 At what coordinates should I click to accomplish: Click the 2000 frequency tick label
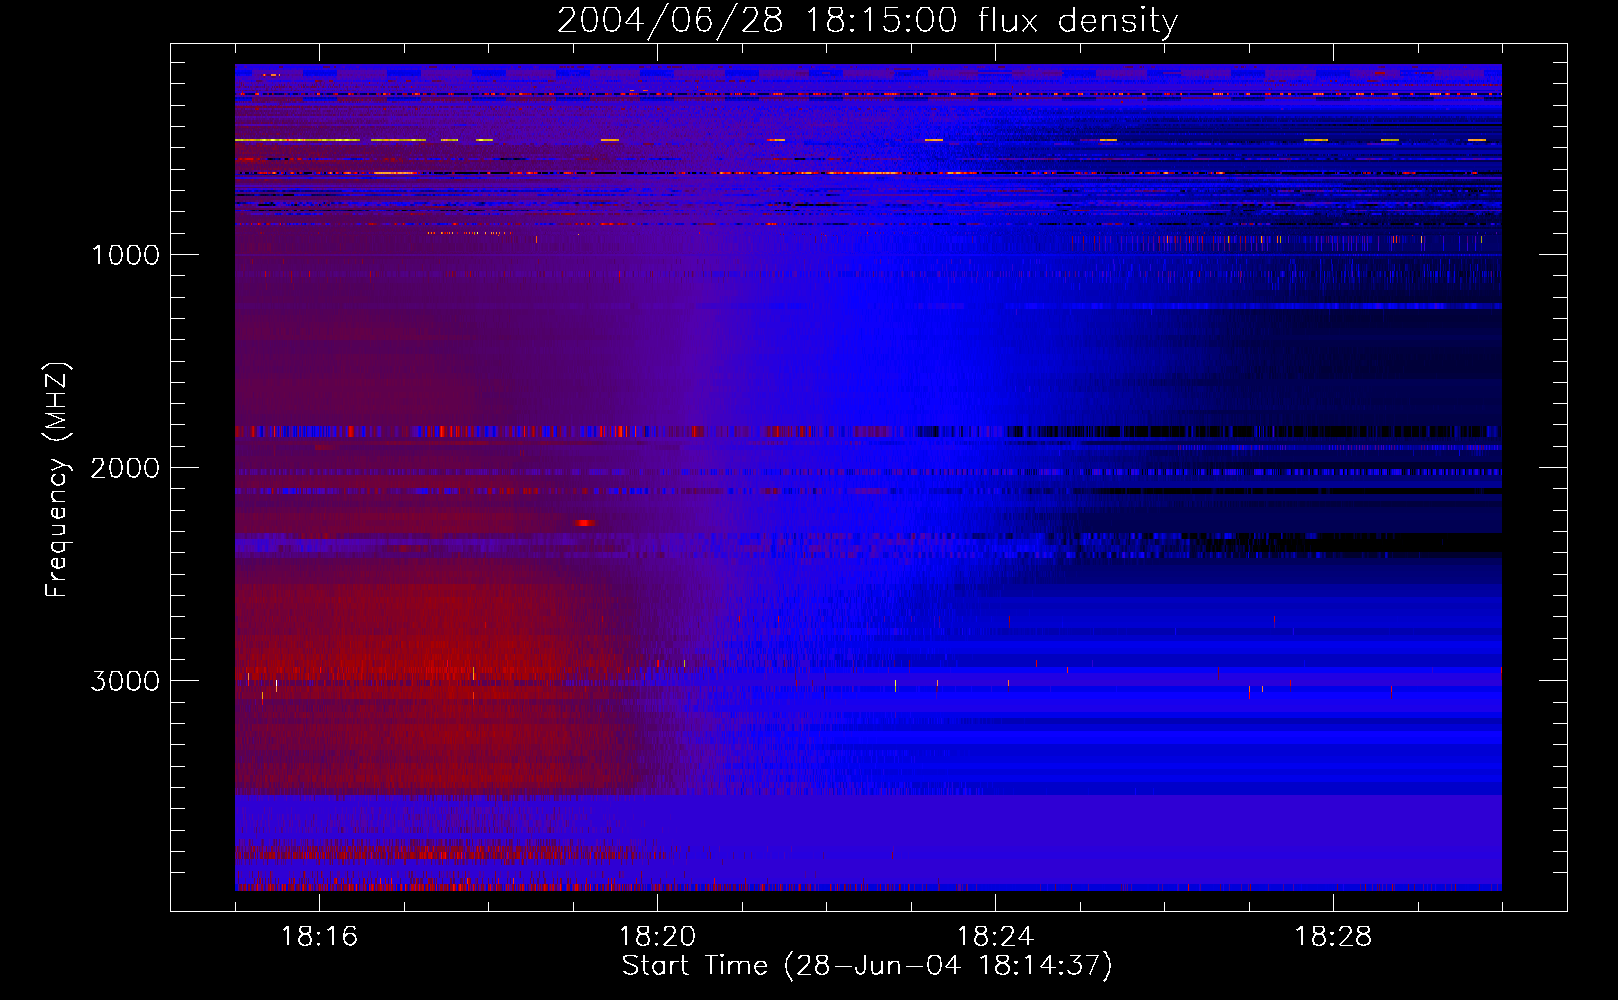[125, 468]
